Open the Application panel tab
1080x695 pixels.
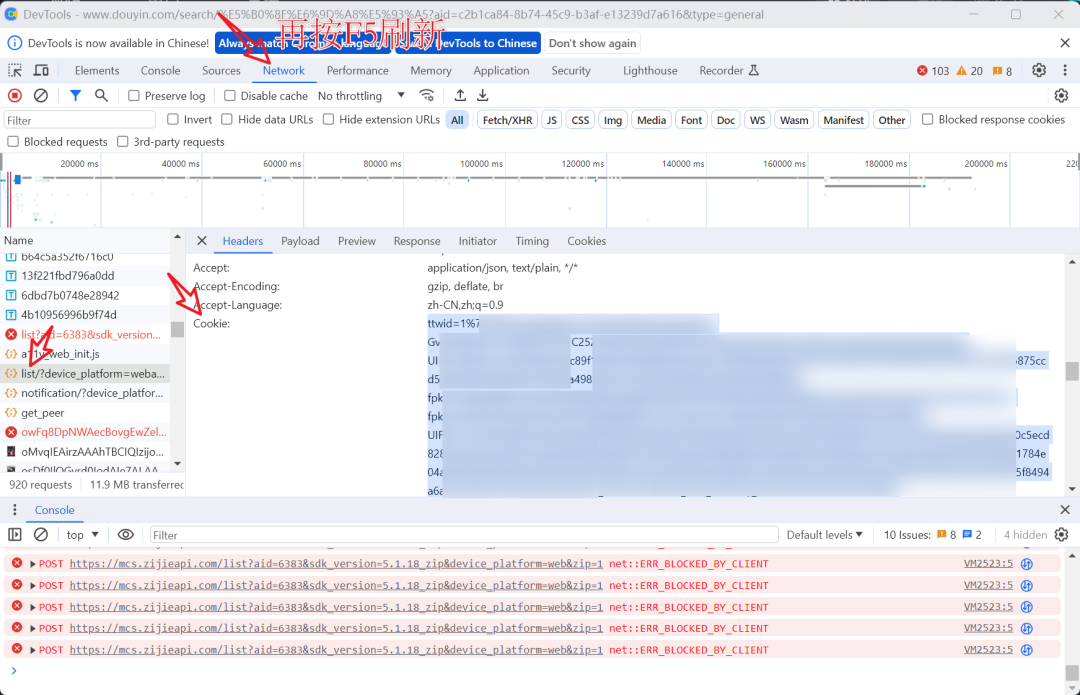[501, 71]
